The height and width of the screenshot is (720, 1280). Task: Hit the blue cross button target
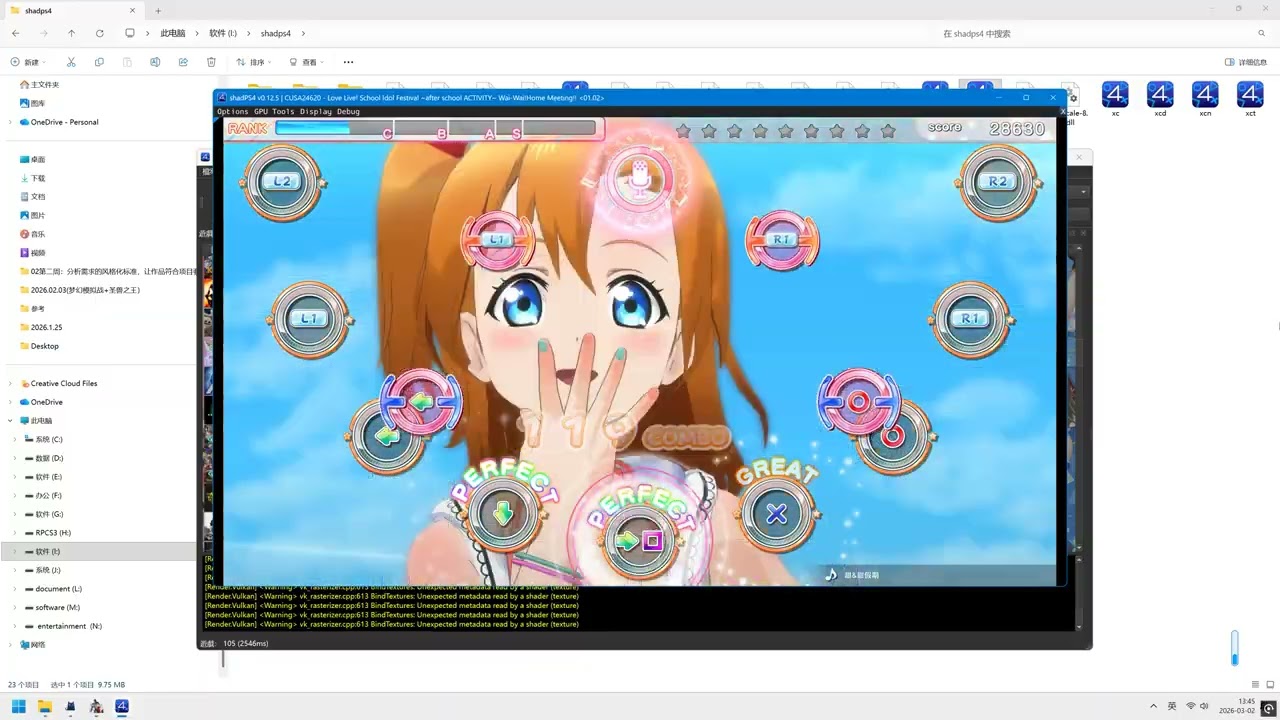pos(776,514)
